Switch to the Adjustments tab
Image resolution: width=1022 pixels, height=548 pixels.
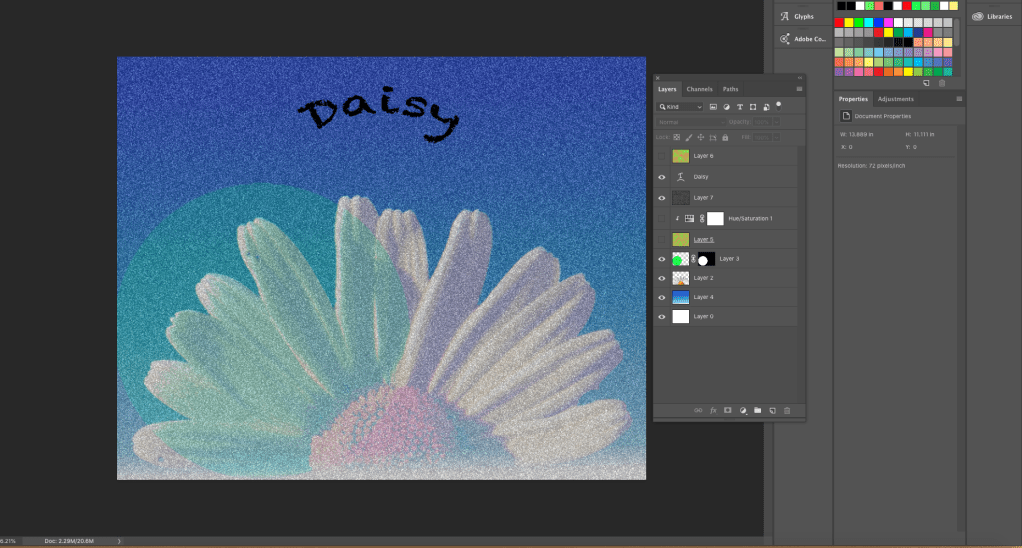(x=895, y=99)
